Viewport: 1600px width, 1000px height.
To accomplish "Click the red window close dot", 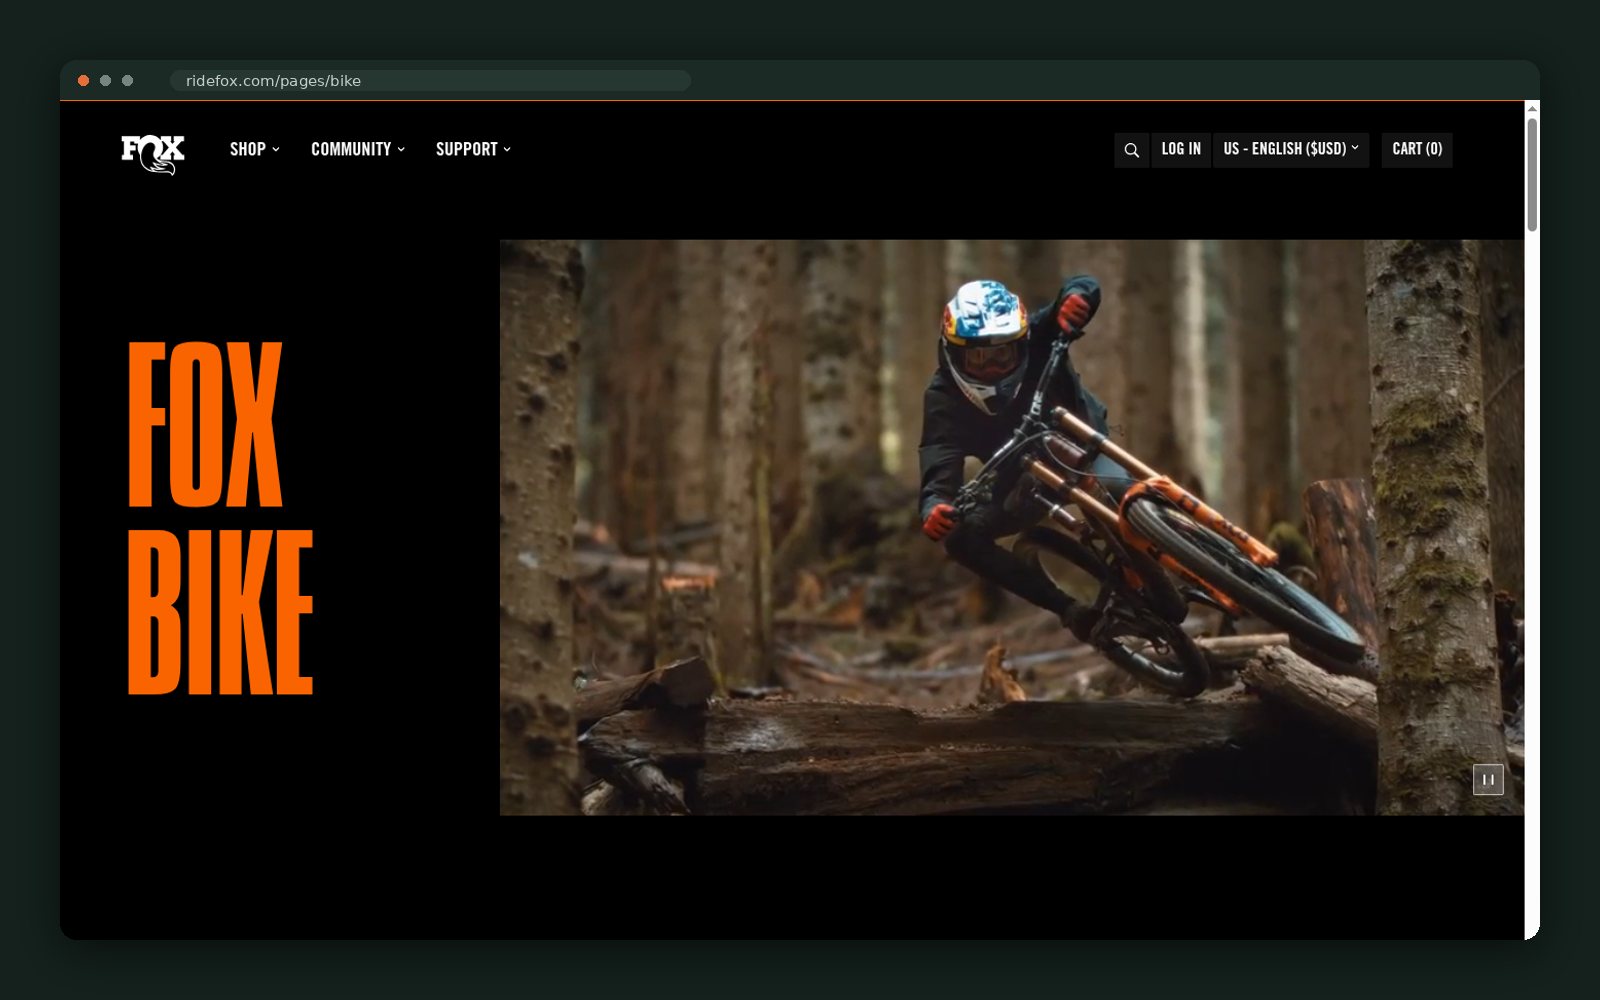I will coord(84,81).
